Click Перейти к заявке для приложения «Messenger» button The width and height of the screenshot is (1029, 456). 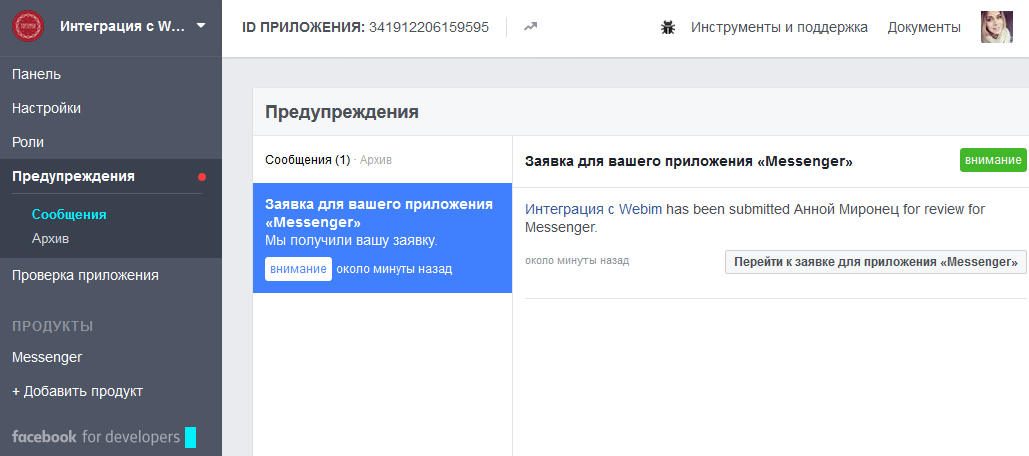[x=875, y=262]
